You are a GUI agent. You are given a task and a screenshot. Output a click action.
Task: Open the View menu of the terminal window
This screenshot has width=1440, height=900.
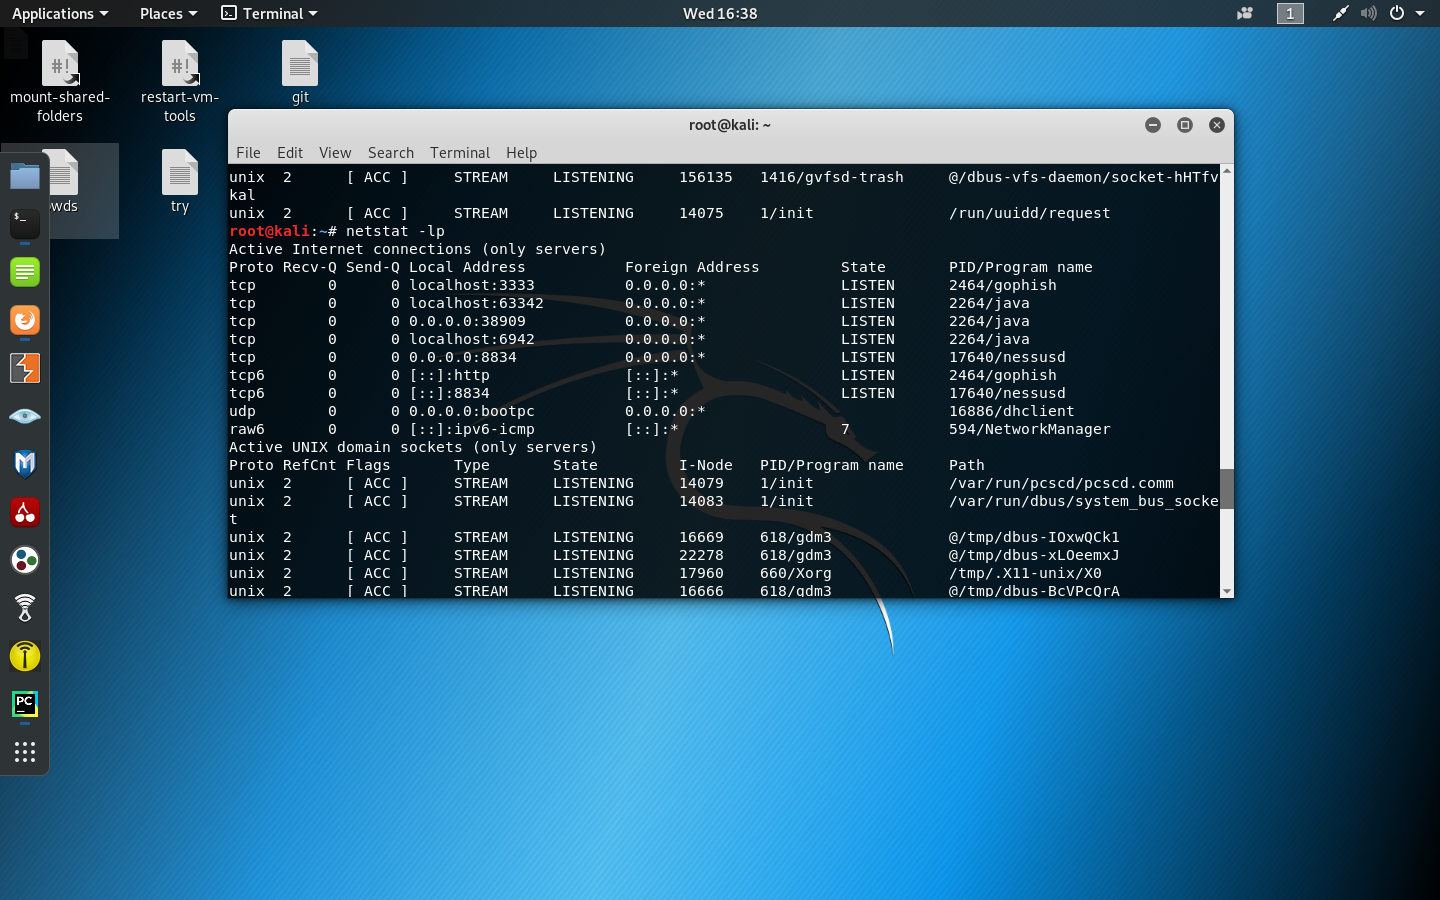click(x=334, y=152)
